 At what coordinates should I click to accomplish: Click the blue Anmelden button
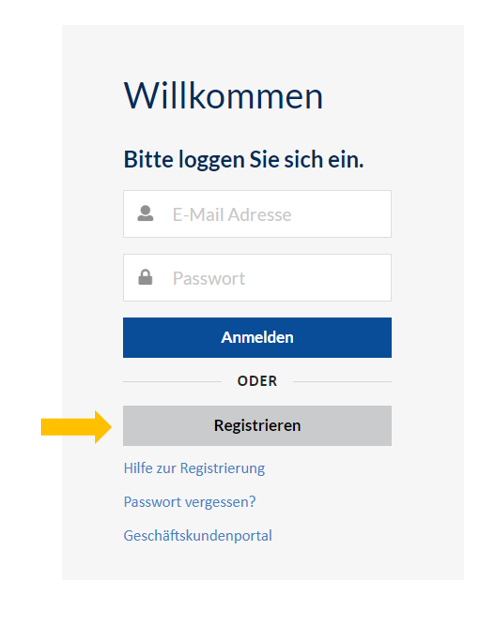(257, 338)
